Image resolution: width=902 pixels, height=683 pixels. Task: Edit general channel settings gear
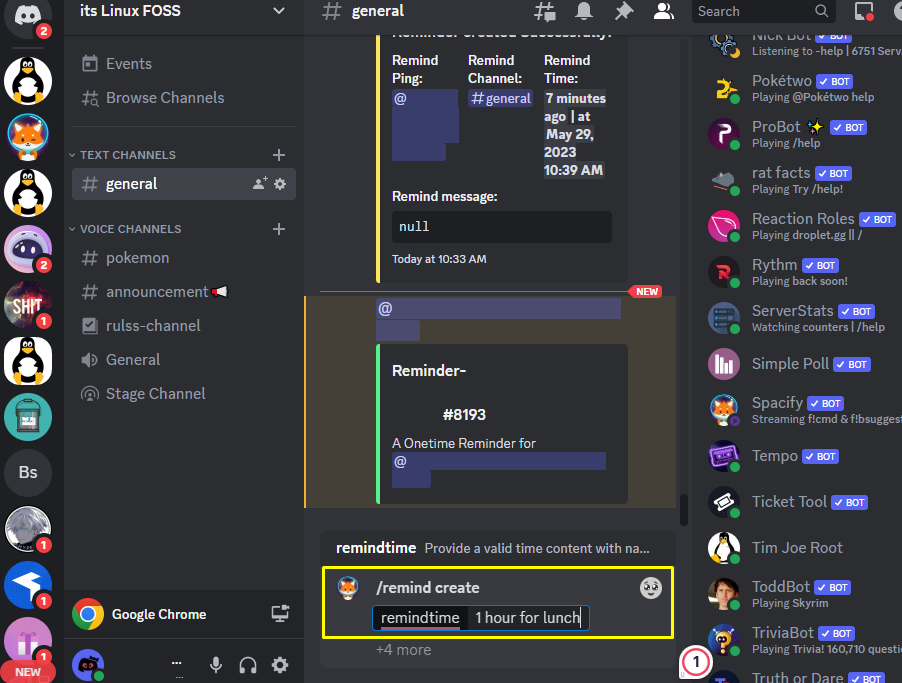coord(280,184)
